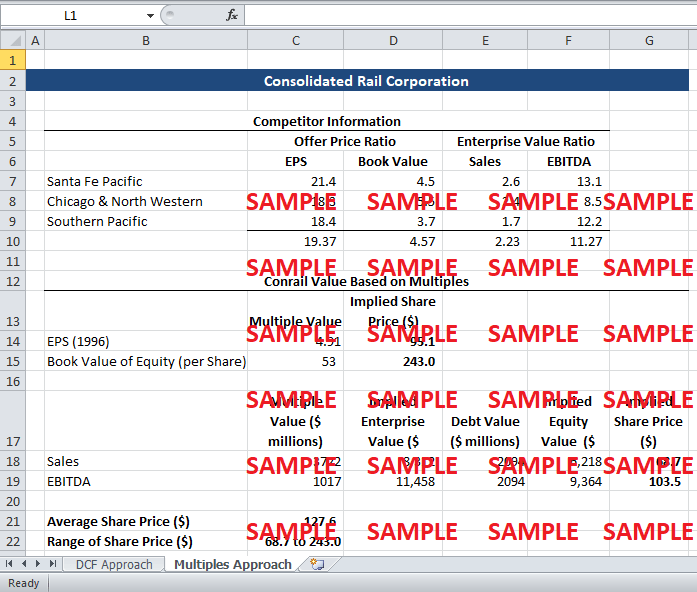
Task: Click into the formula bar input area
Action: [x=470, y=16]
